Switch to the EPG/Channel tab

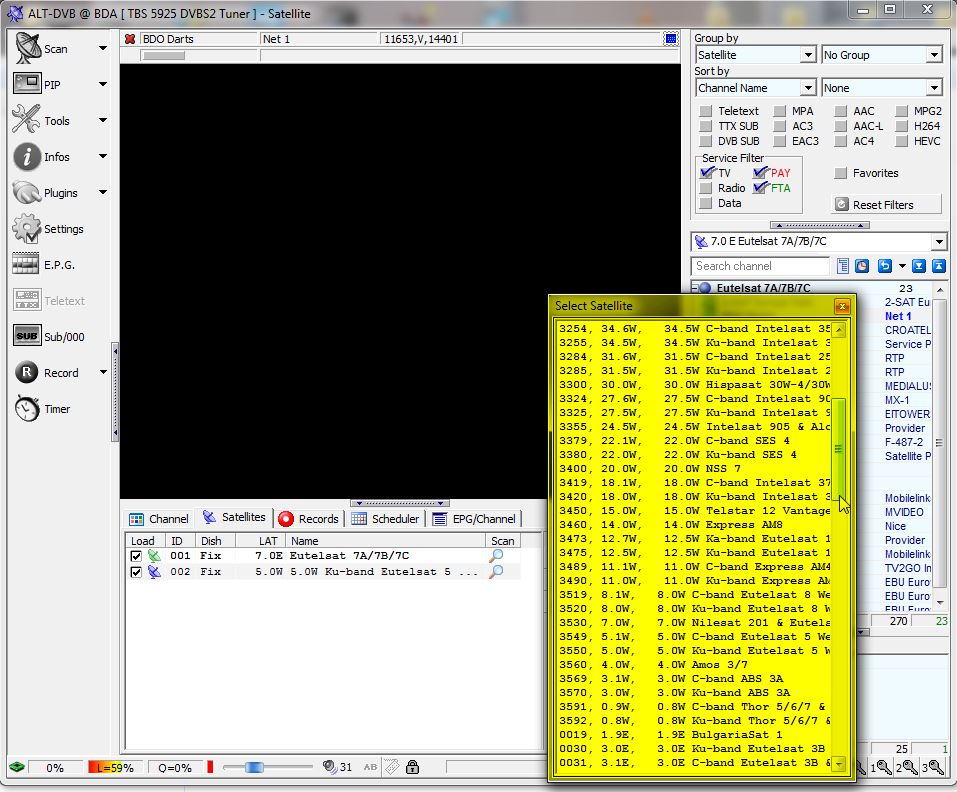[474, 519]
